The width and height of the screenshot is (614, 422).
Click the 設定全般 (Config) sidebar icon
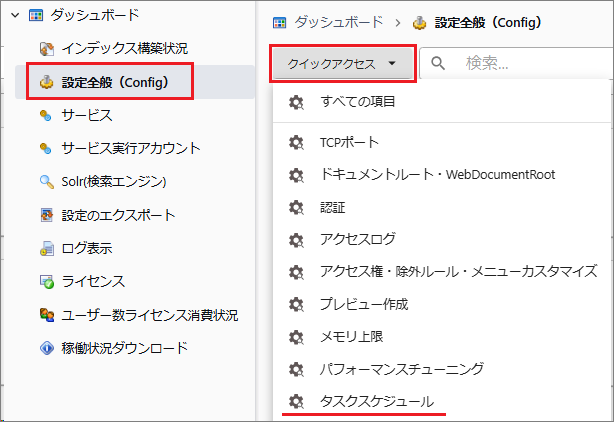46,82
